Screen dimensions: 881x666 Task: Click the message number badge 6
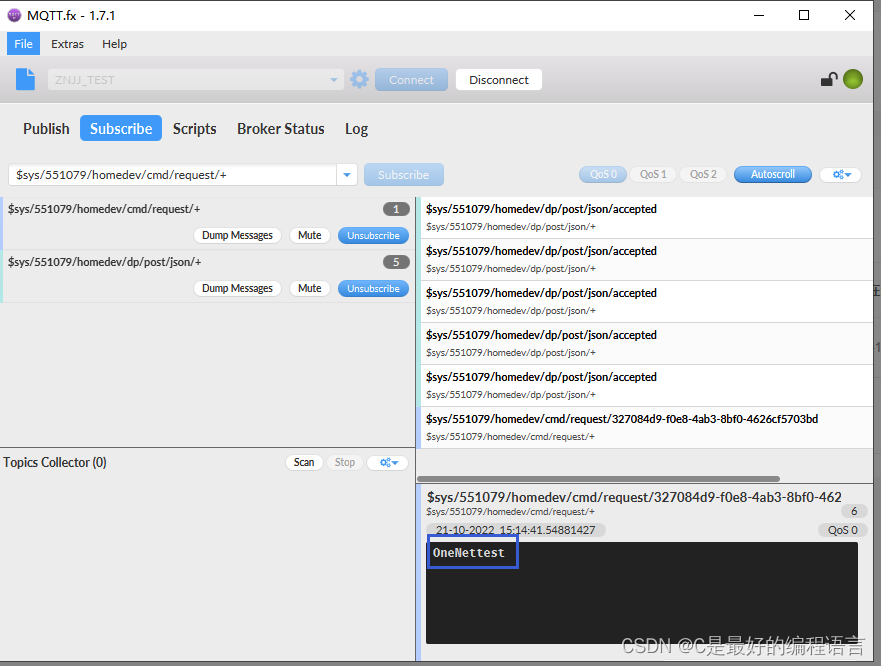pyautogui.click(x=854, y=511)
